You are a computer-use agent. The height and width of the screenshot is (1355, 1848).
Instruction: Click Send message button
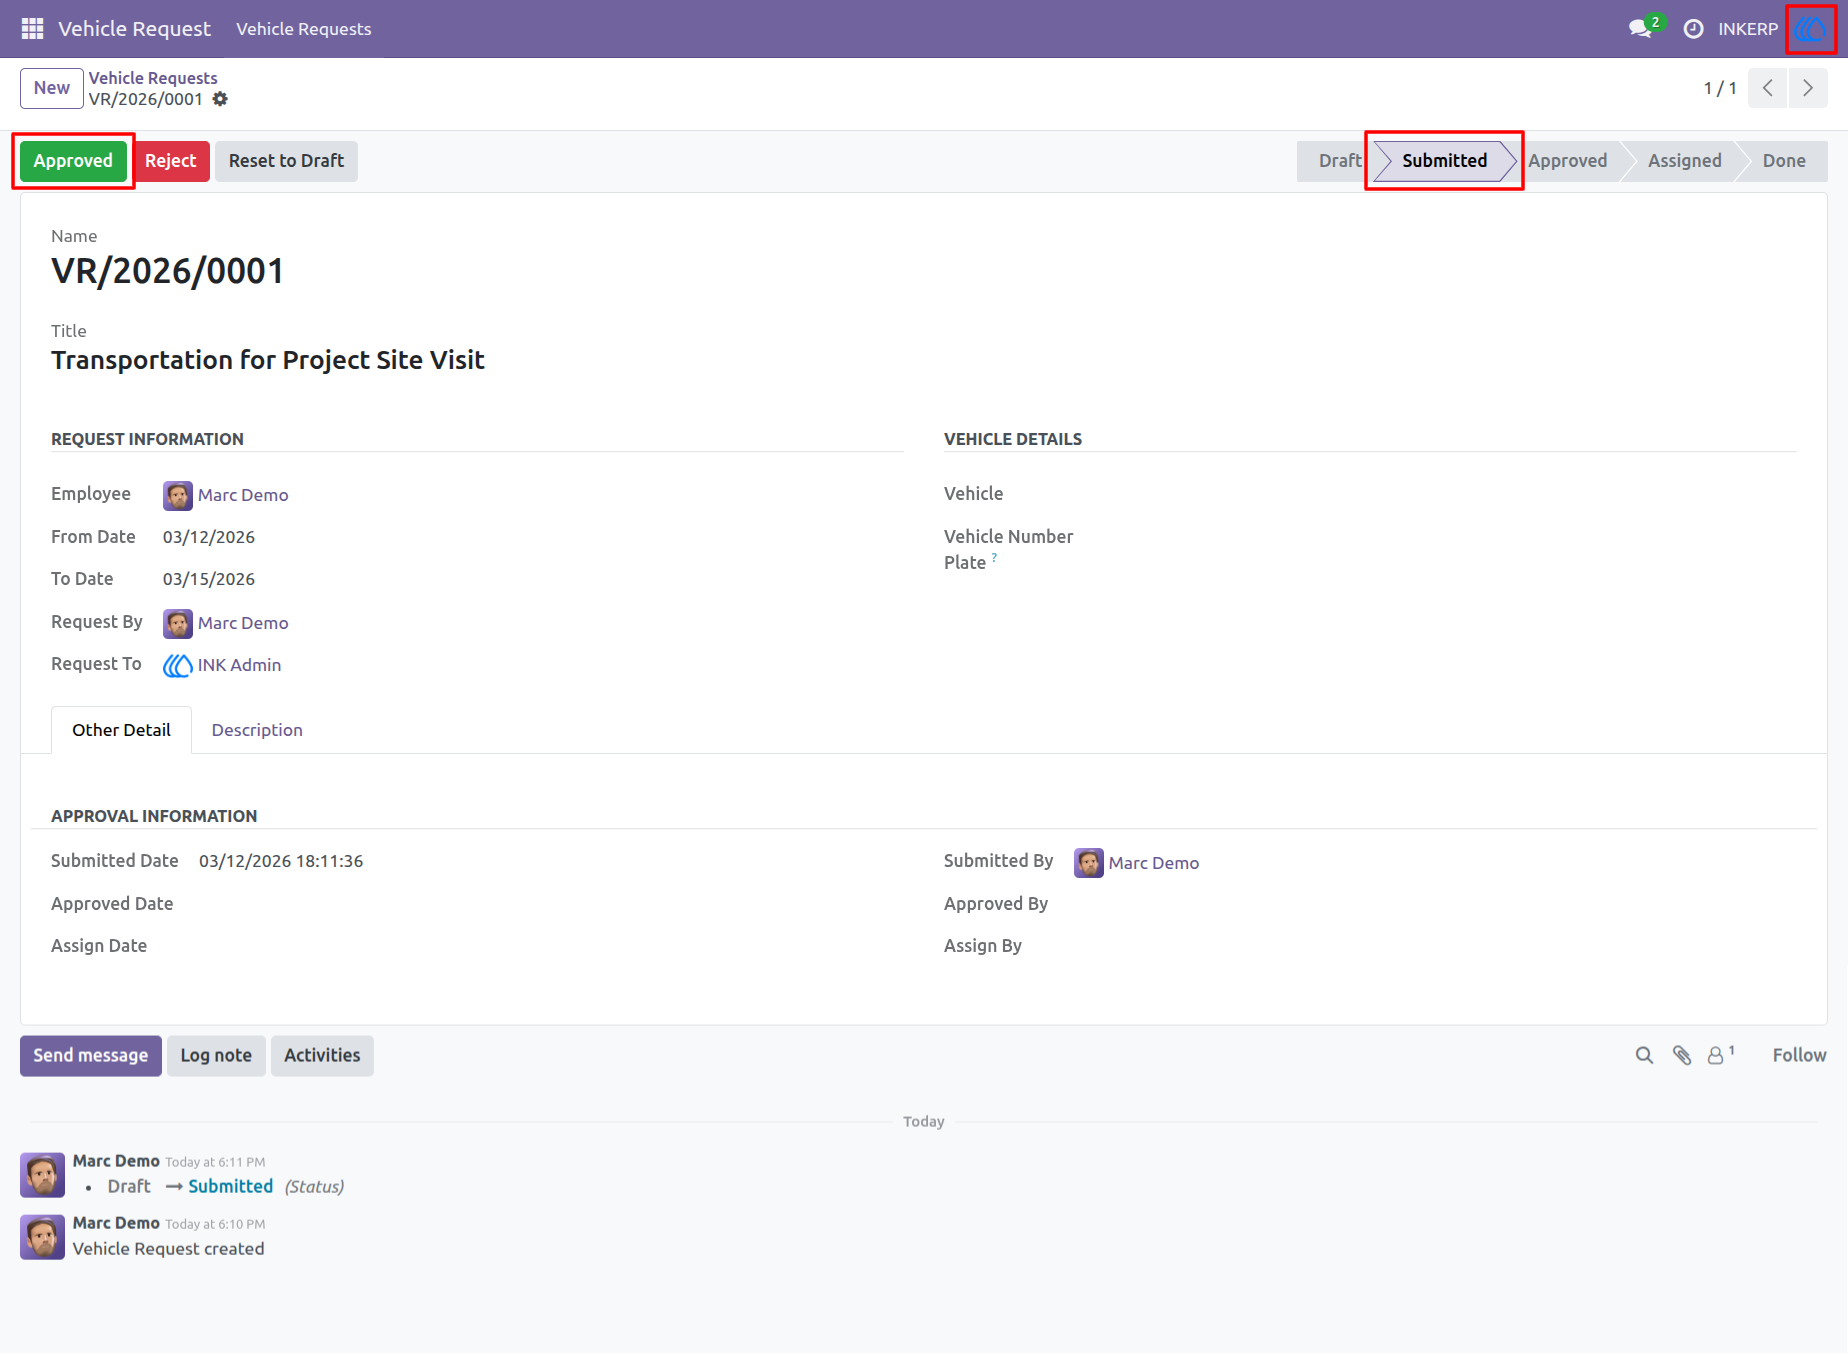(91, 1056)
